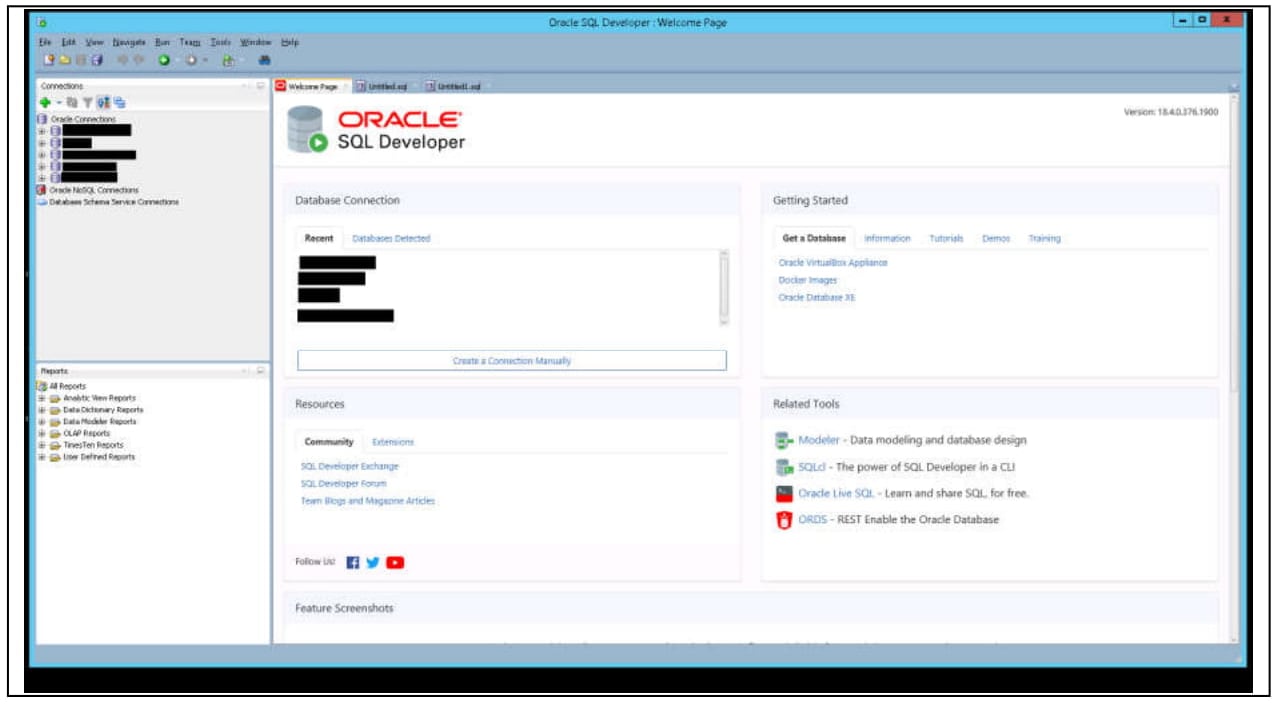Open the Team menu
This screenshot has height=706, width=1277.
tap(190, 42)
